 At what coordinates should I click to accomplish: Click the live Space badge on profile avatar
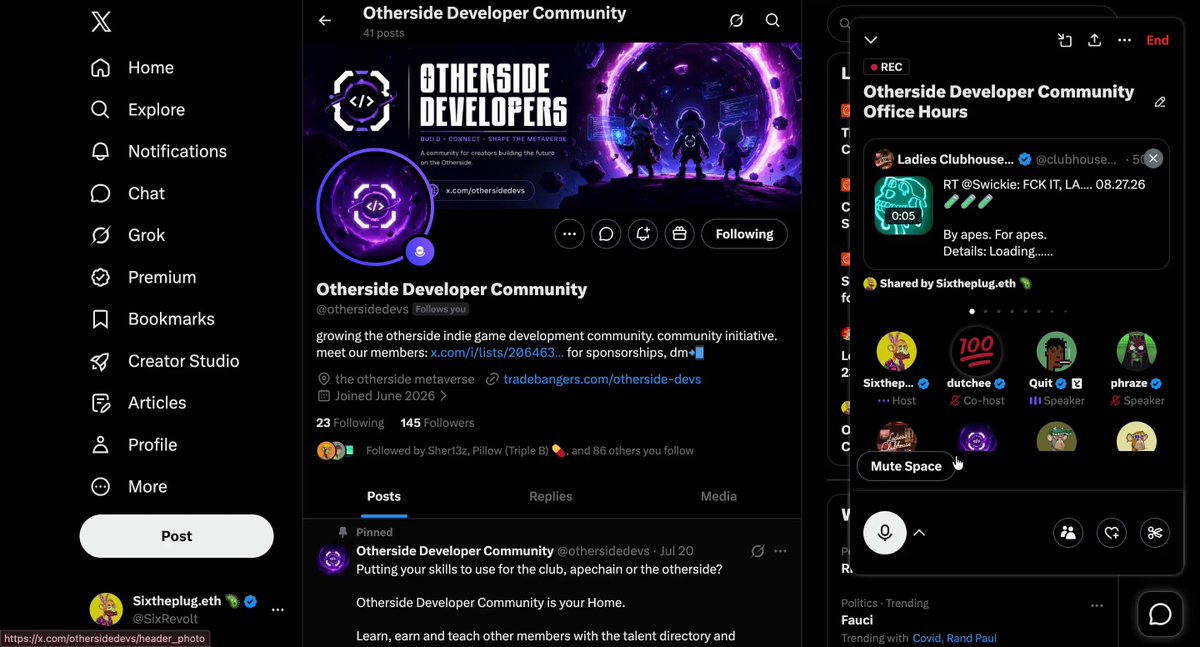pos(419,252)
